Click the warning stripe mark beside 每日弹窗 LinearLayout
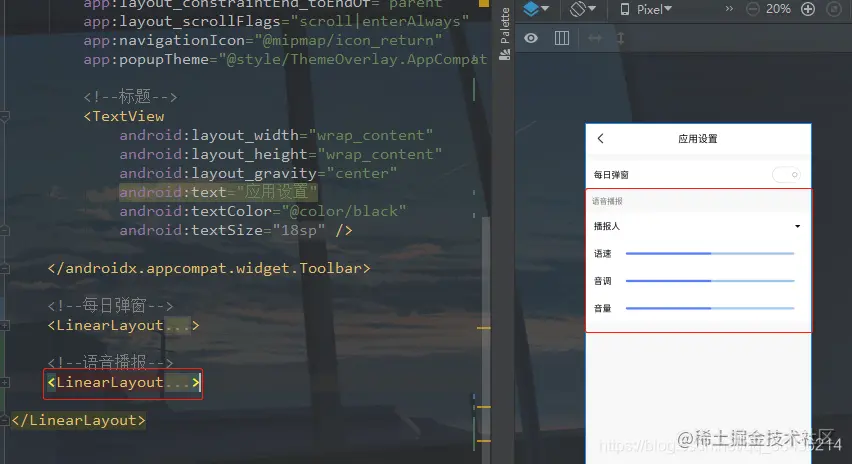This screenshot has width=852, height=464. pos(484,328)
